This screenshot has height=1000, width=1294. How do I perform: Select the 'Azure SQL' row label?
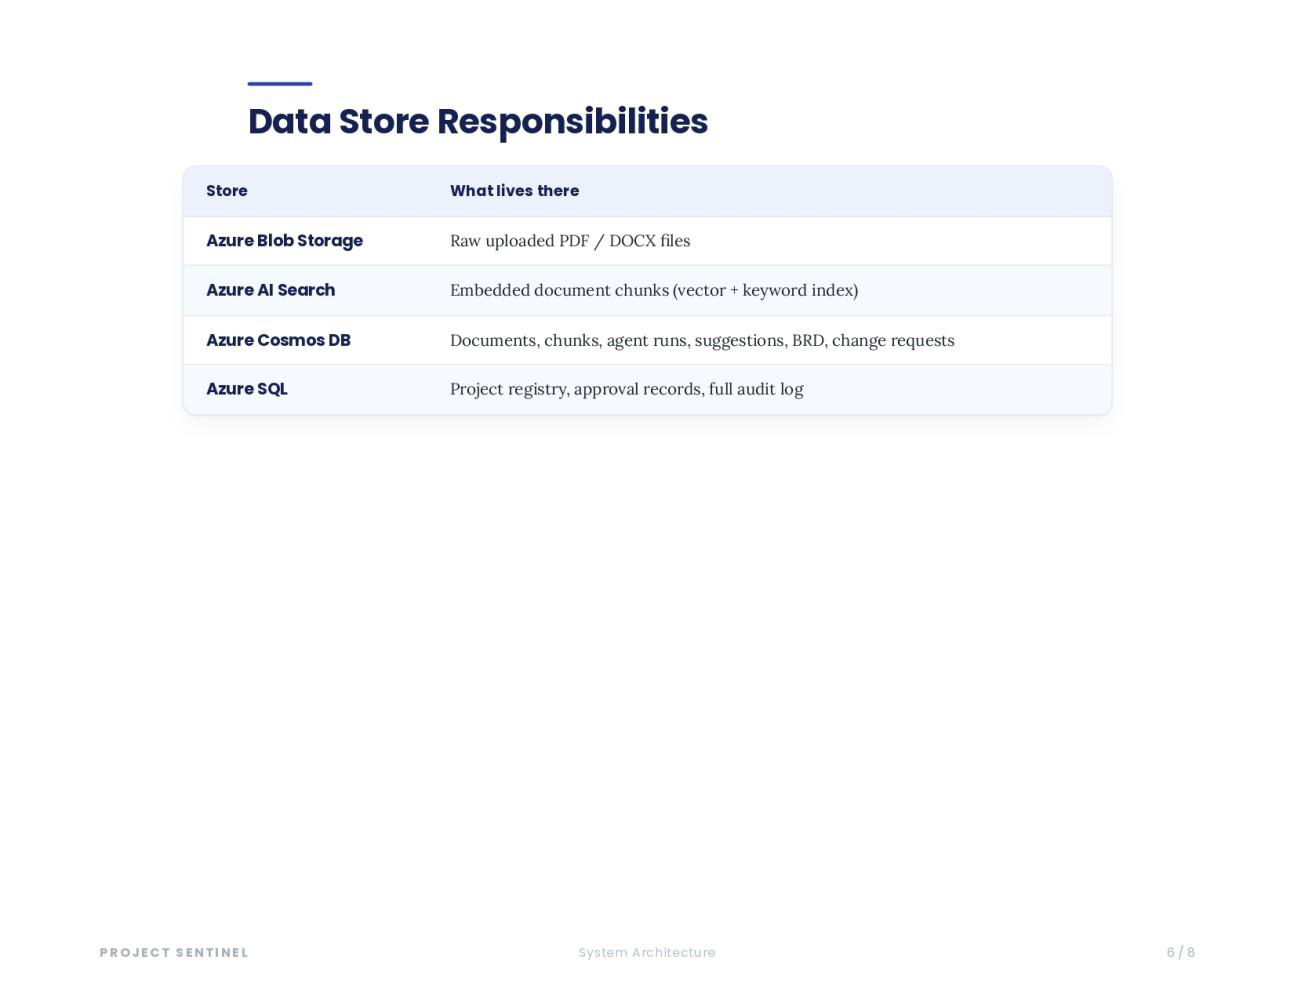click(x=246, y=389)
